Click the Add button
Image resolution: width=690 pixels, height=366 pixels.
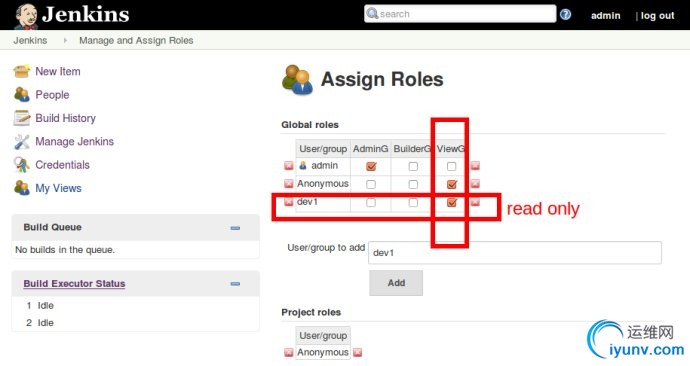tap(396, 283)
